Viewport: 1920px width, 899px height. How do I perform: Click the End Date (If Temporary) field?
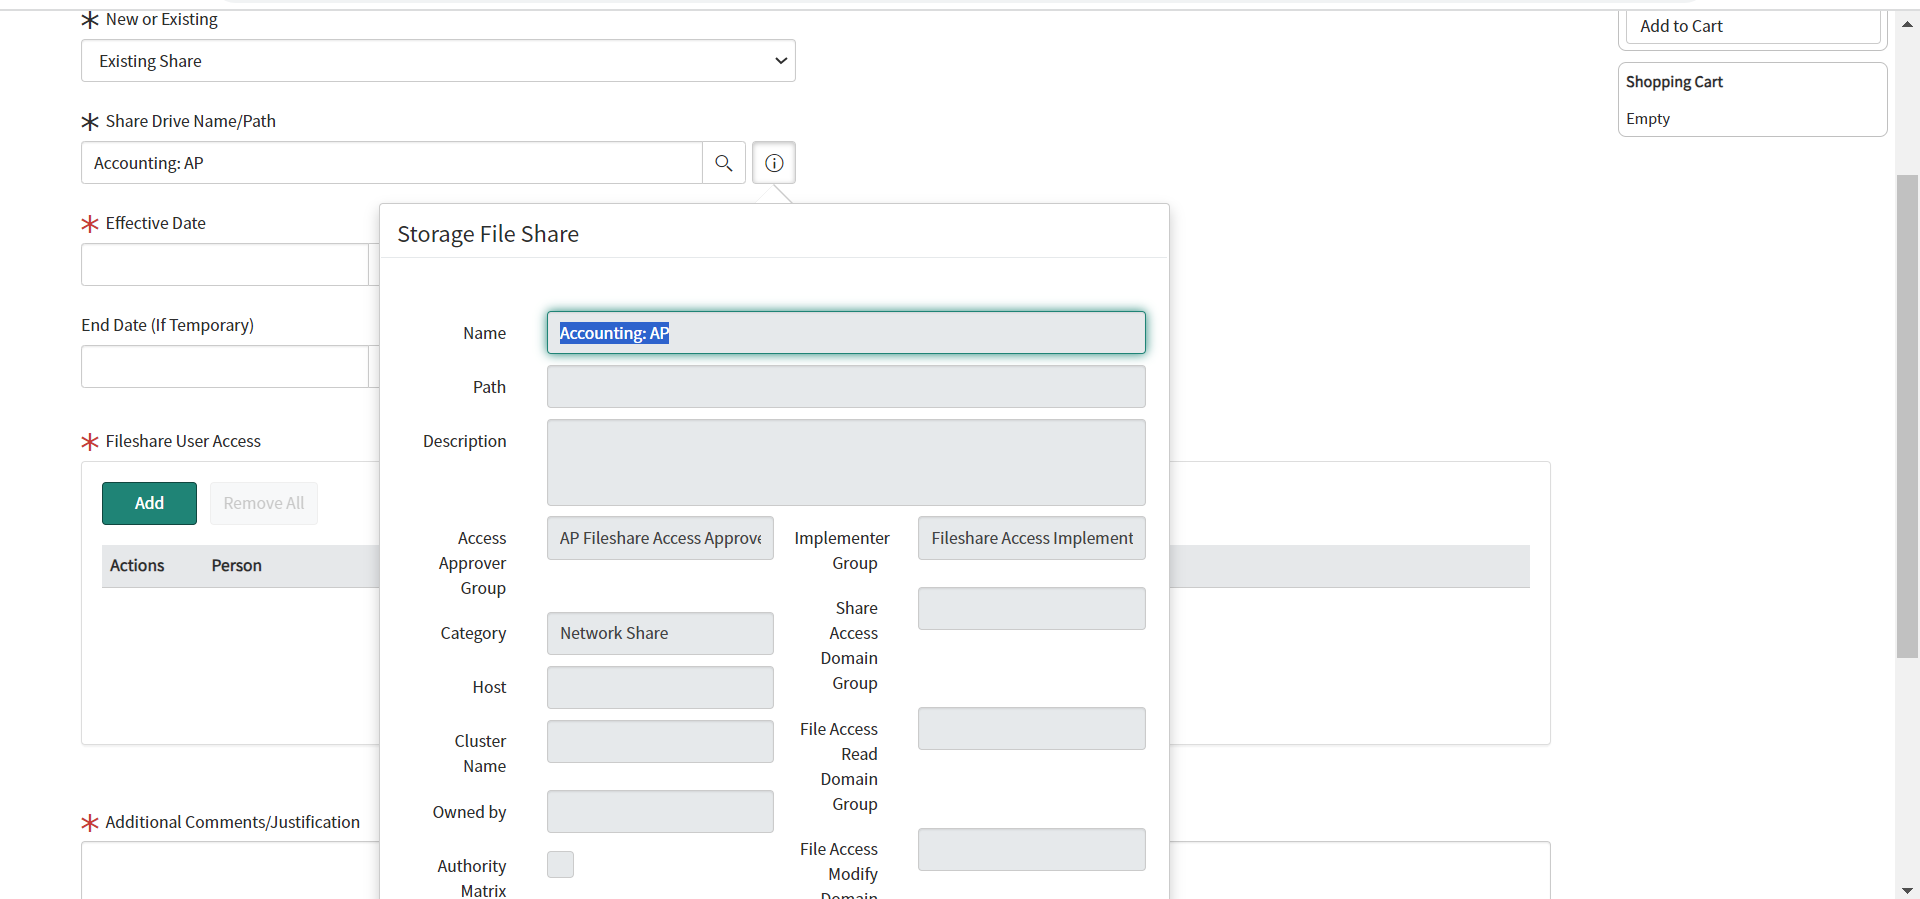[225, 367]
